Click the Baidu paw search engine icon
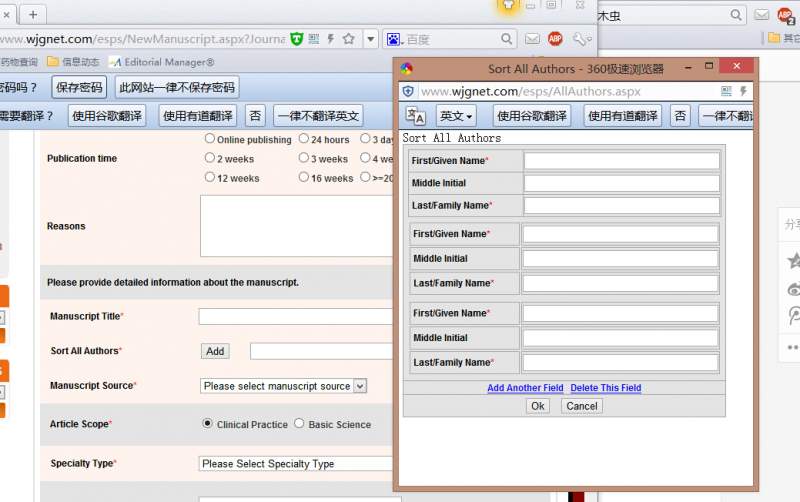The width and height of the screenshot is (800, 502). click(393, 39)
